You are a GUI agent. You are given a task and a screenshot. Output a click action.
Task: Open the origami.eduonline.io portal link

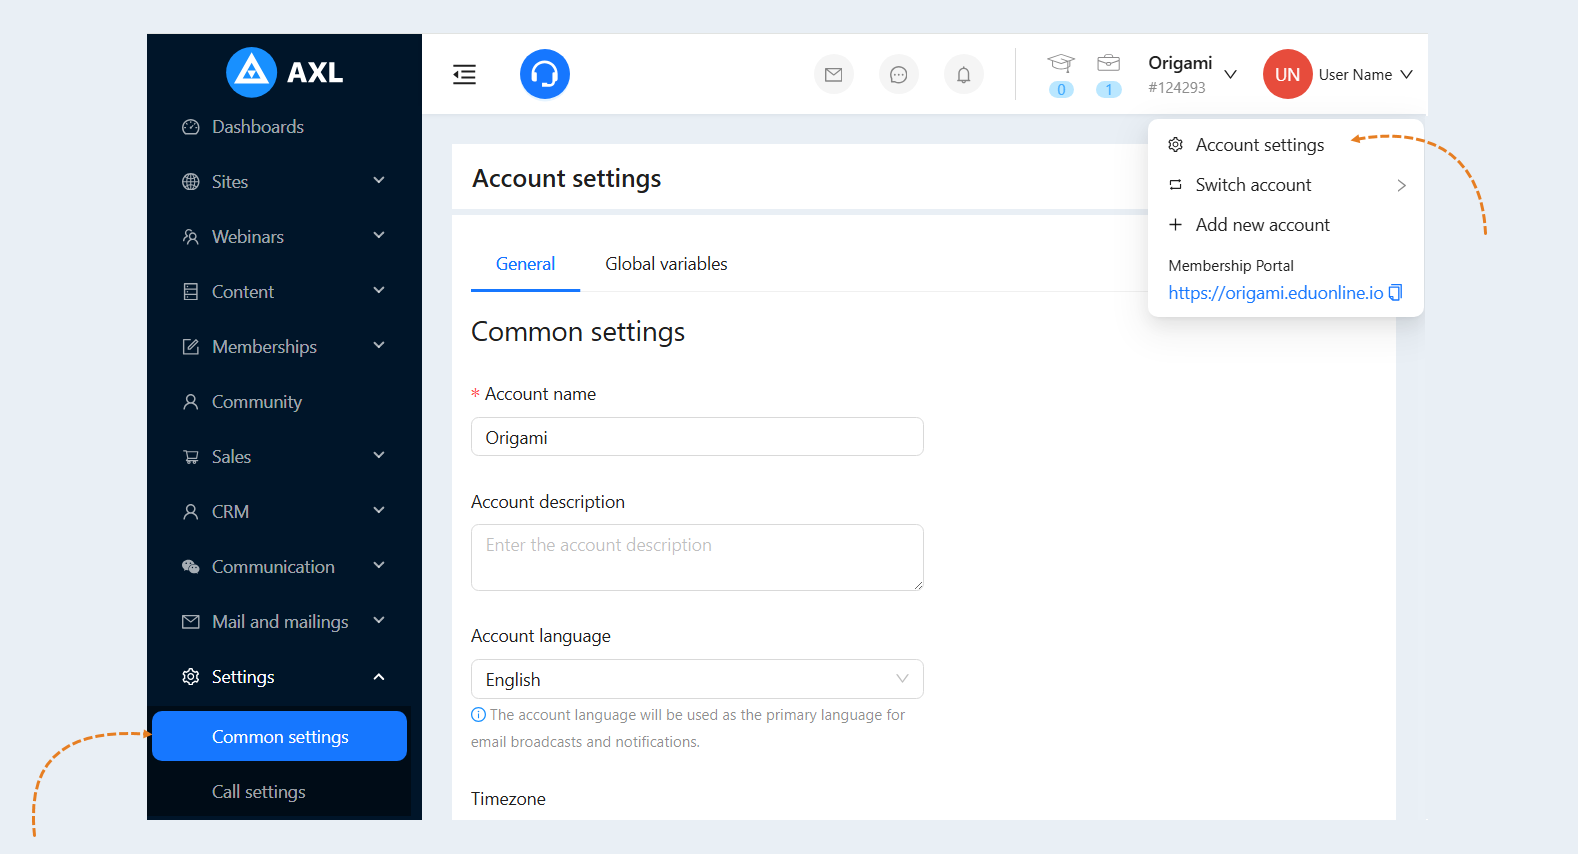pos(1276,293)
